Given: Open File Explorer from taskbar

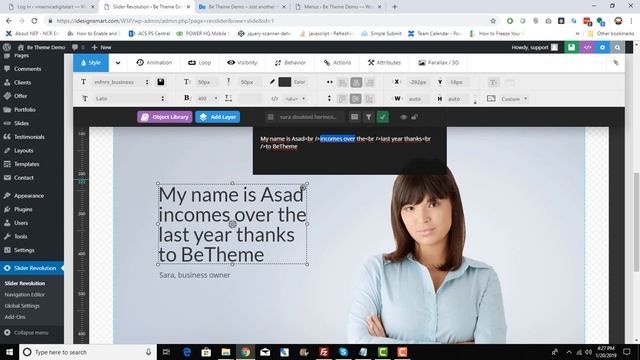Looking at the screenshot, I should tap(226, 352).
